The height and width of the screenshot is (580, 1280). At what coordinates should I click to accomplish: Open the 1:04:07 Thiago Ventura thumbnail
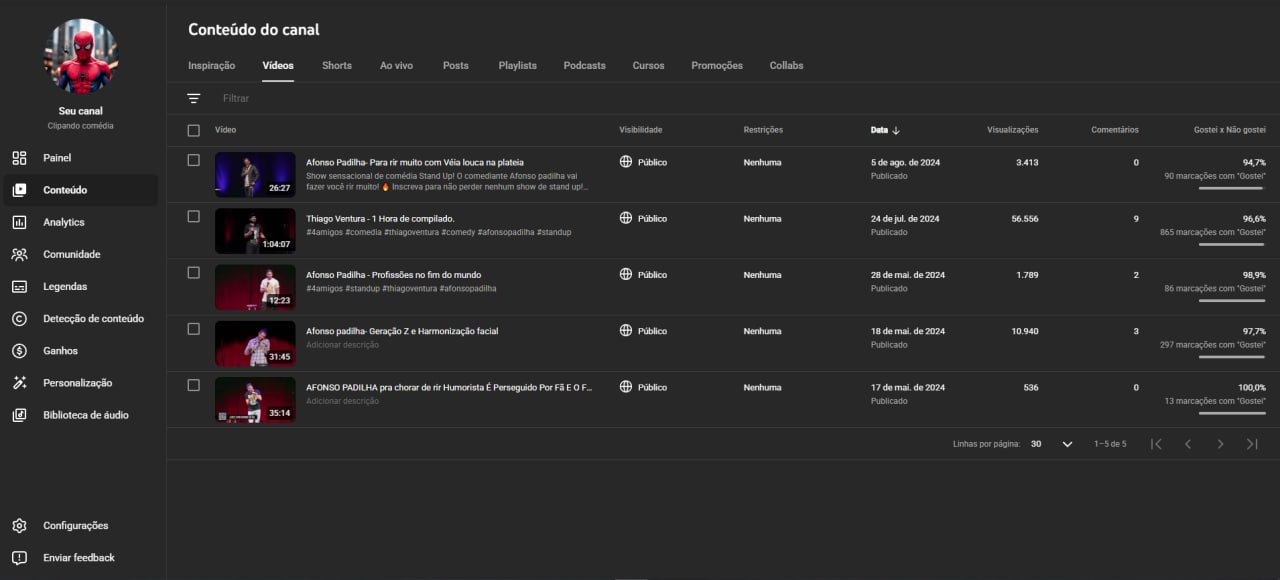click(255, 231)
